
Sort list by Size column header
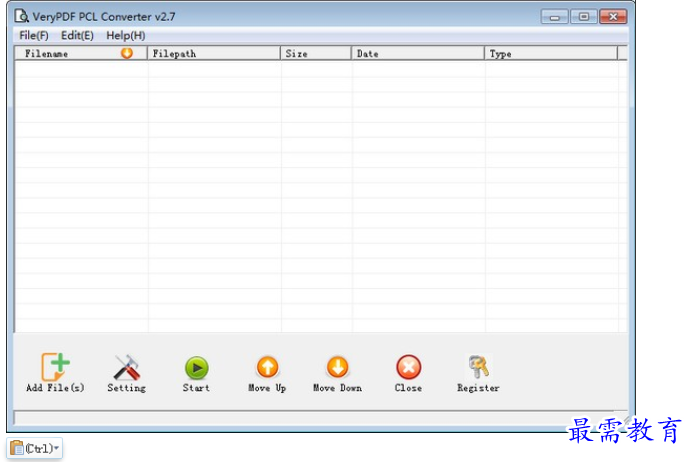point(315,54)
